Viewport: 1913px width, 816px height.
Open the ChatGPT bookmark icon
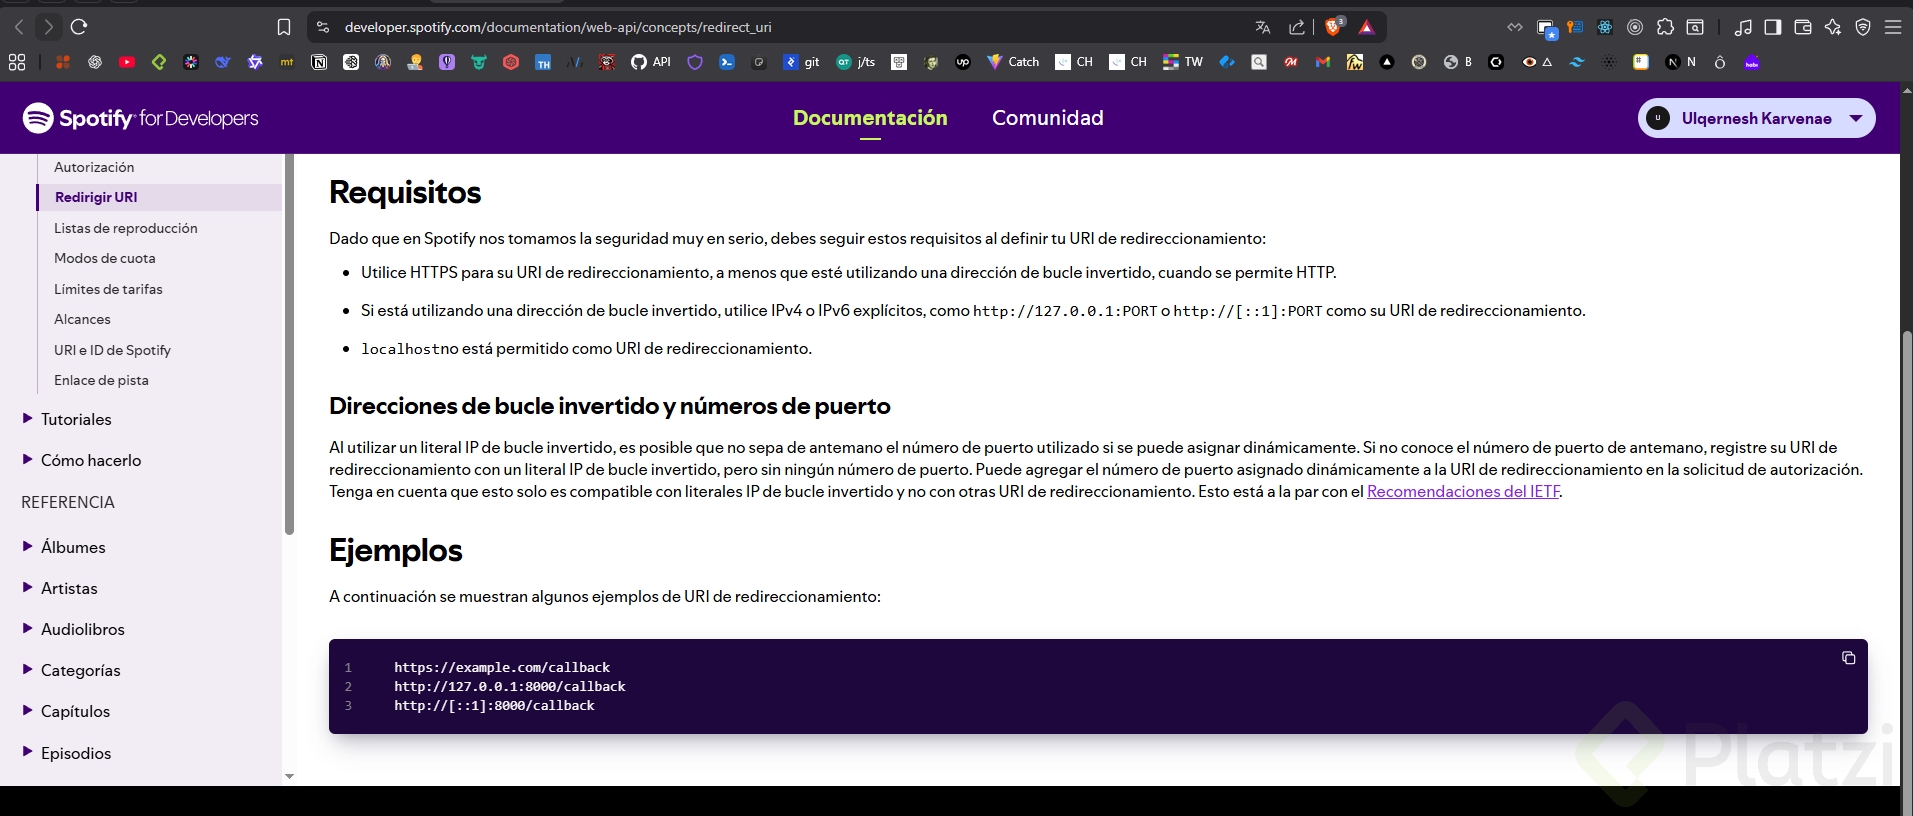click(x=95, y=62)
